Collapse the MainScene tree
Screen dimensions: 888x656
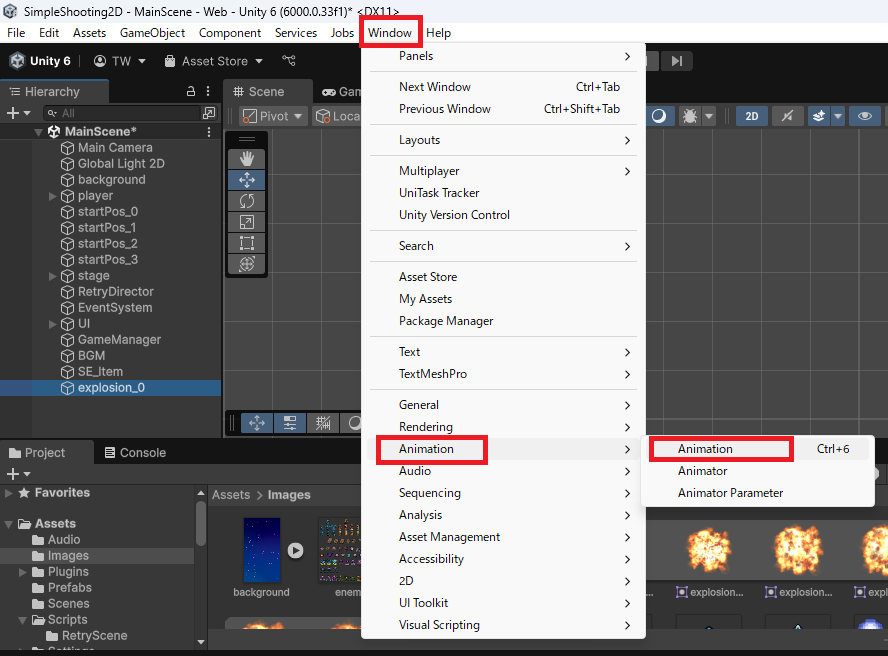point(39,132)
